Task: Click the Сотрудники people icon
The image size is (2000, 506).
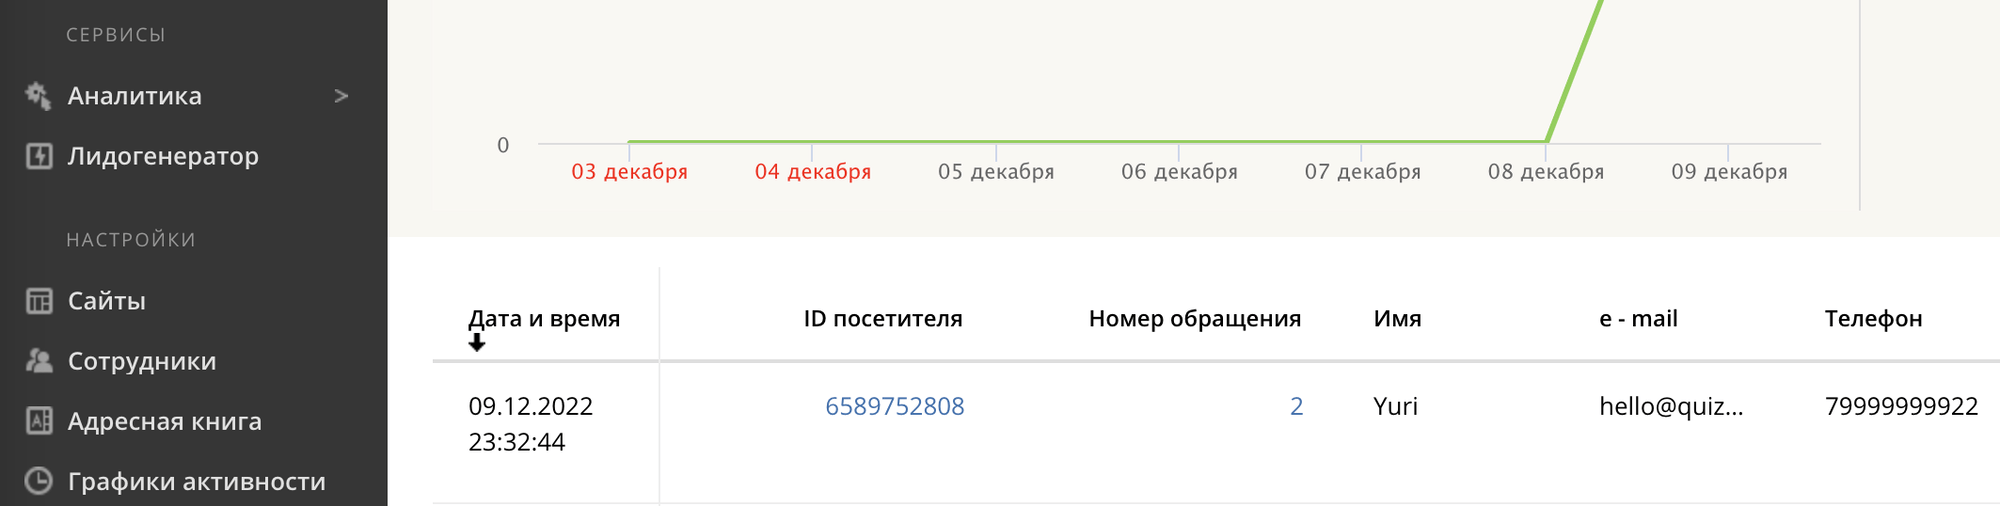Action: [x=39, y=361]
